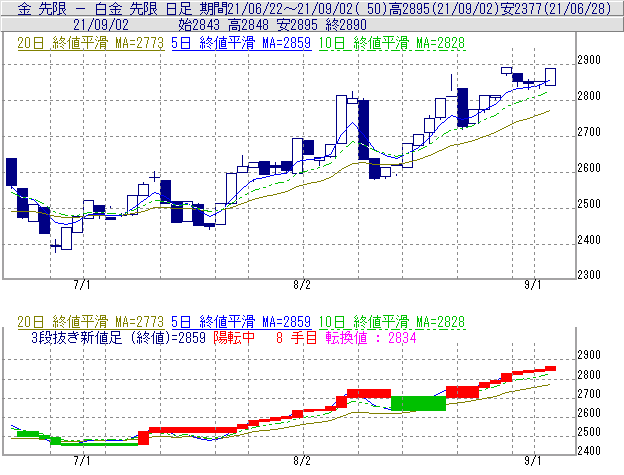Click the 高2895(21/09/02) period high text
624x475 pixels.
(444, 8)
